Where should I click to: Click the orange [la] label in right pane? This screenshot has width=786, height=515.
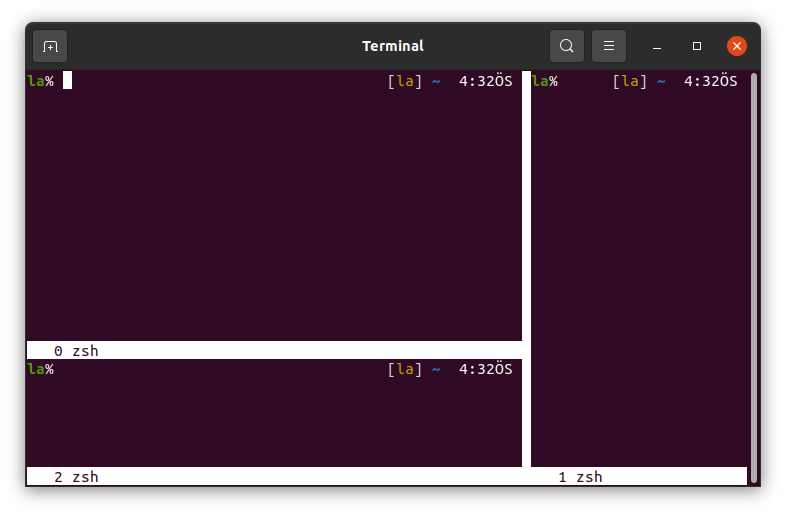coord(629,81)
